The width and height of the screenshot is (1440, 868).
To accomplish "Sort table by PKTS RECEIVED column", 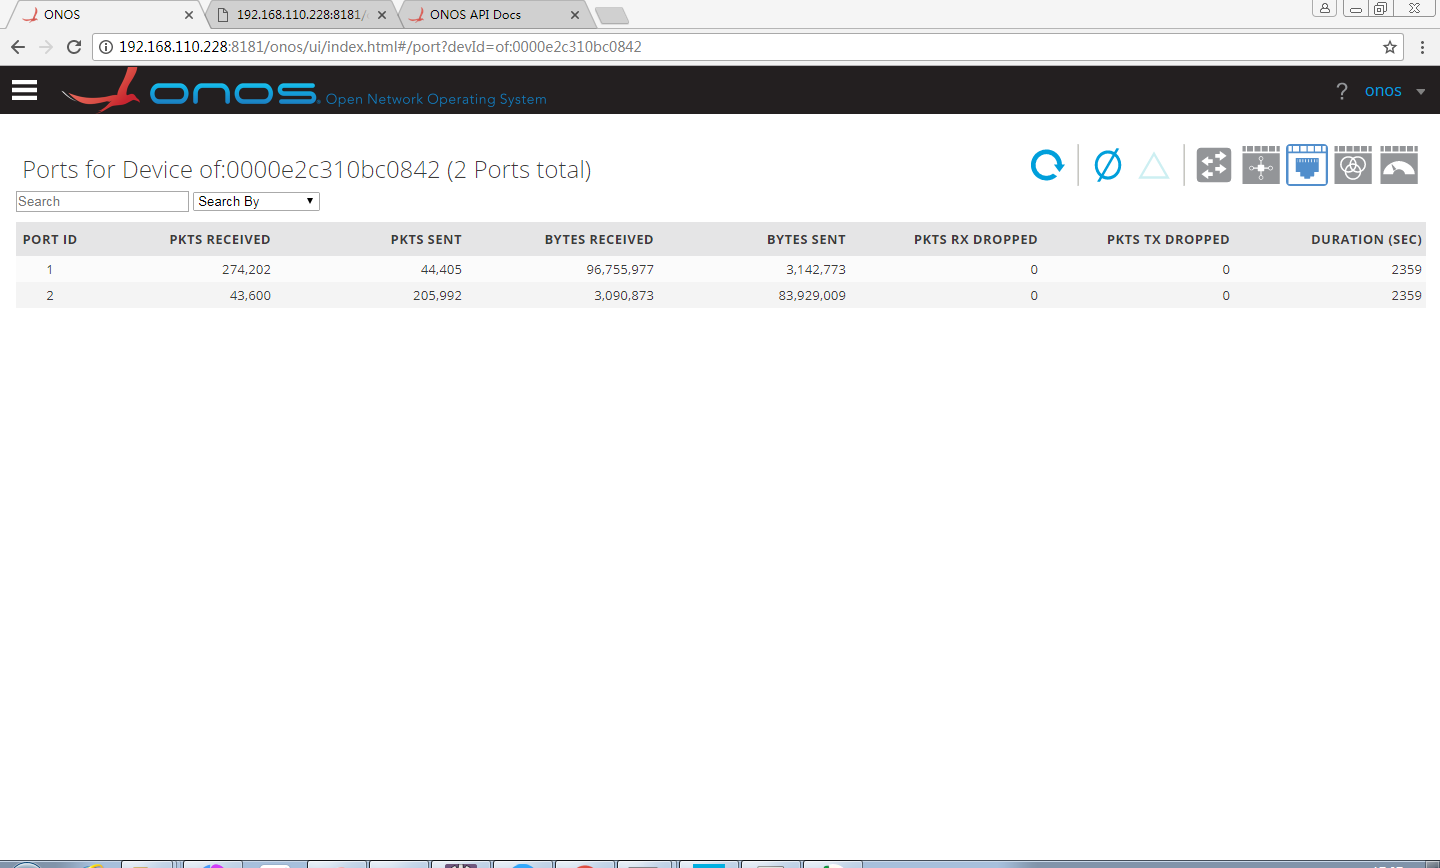I will click(220, 239).
